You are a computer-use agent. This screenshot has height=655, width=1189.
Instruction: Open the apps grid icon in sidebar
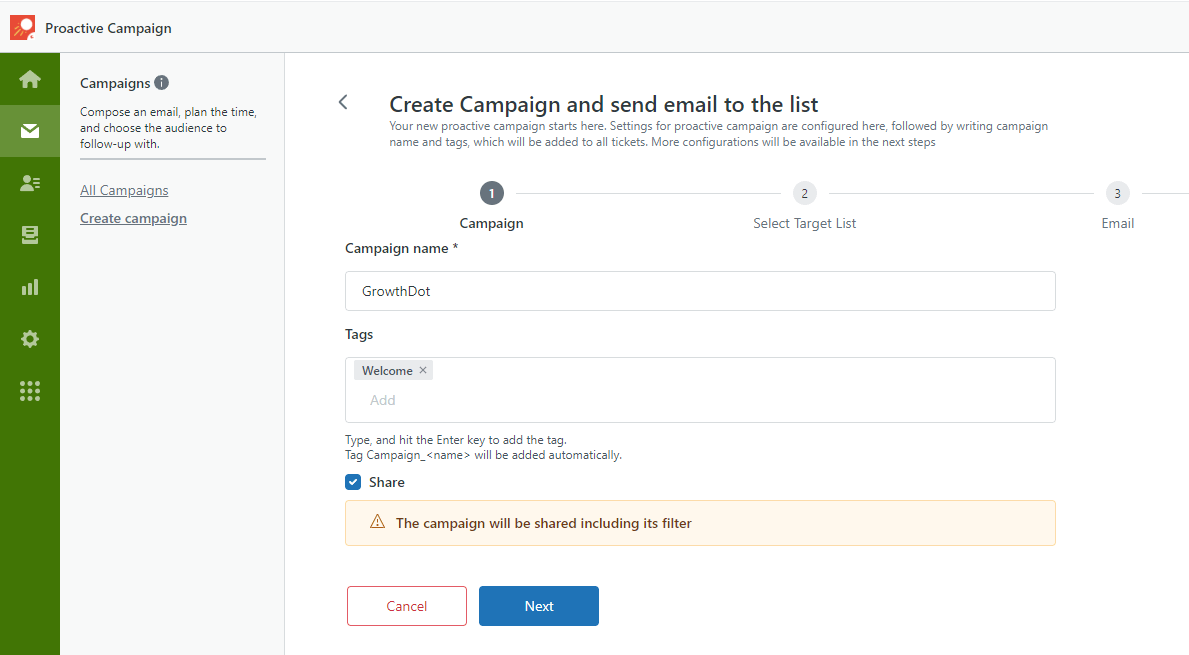30,390
